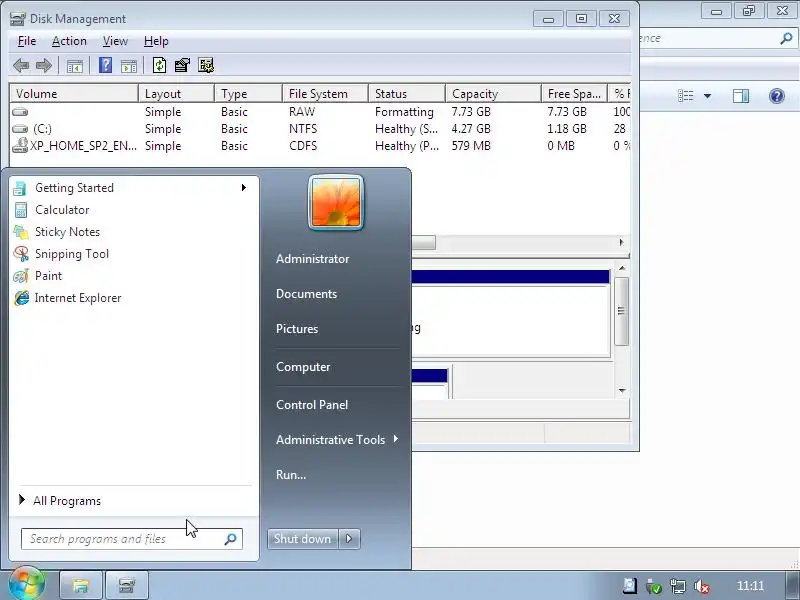The width and height of the screenshot is (800, 600).
Task: Open the Shut down options arrow
Action: tap(349, 539)
